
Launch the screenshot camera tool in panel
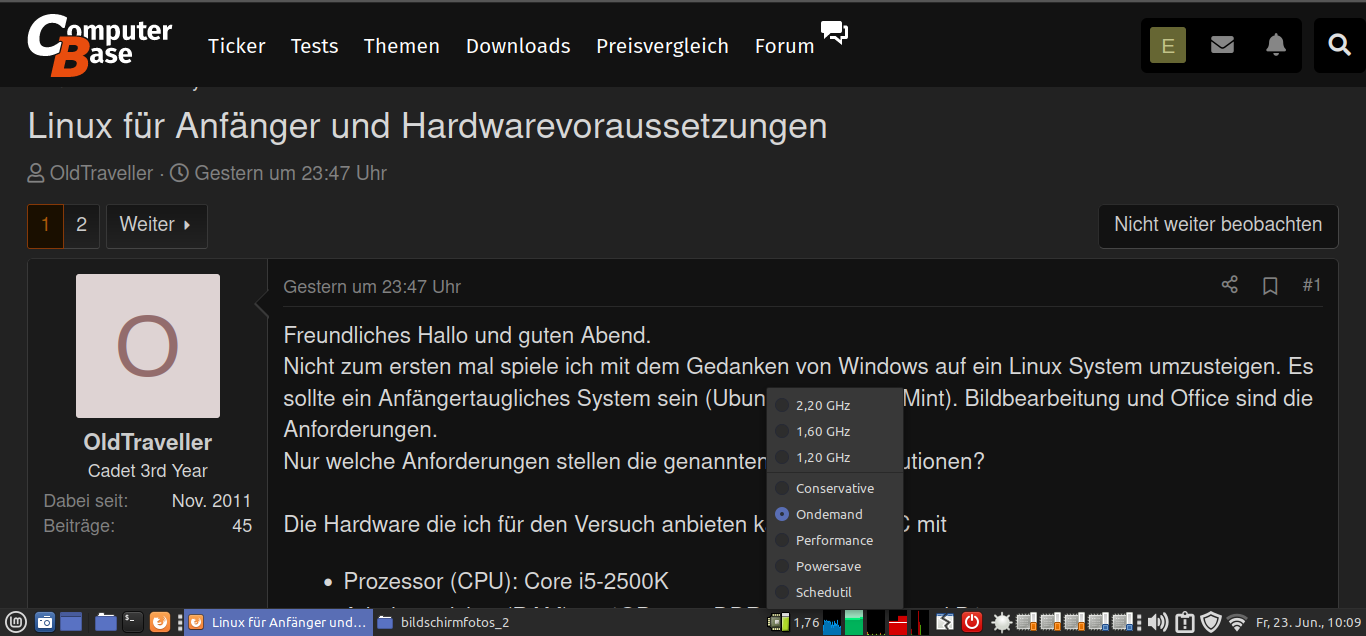tap(45, 622)
